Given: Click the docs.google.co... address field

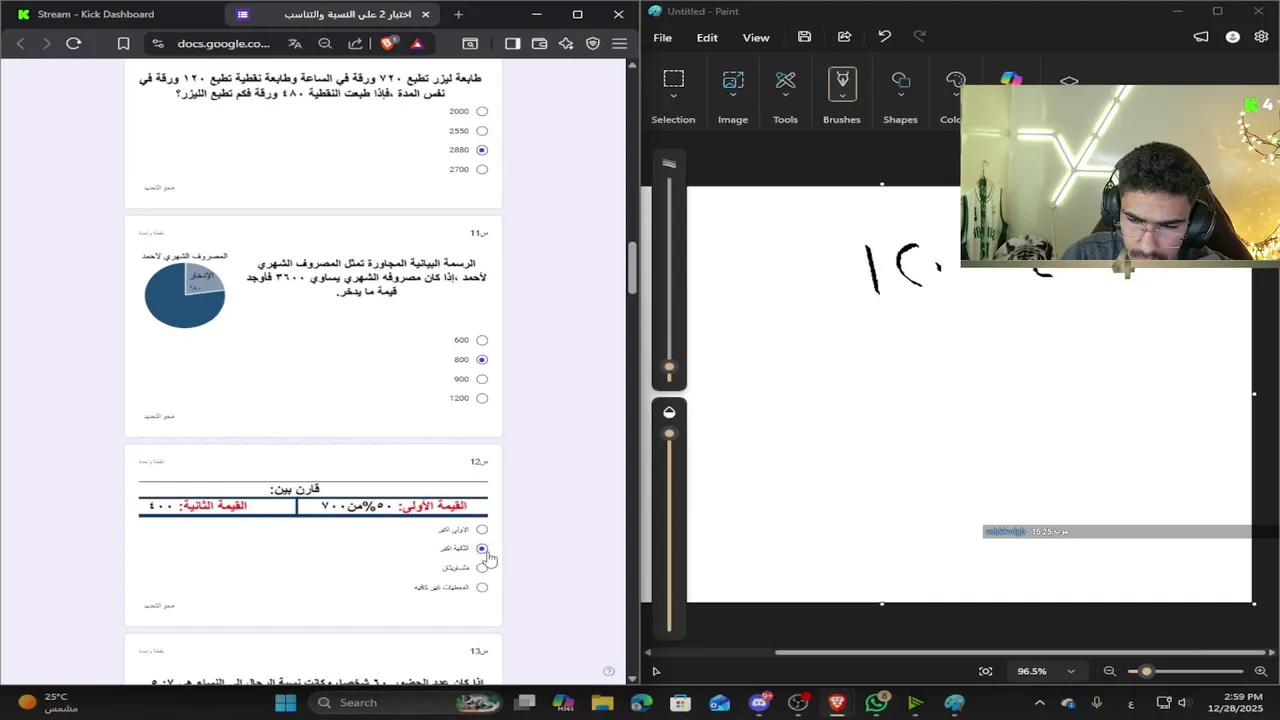Looking at the screenshot, I should point(223,43).
